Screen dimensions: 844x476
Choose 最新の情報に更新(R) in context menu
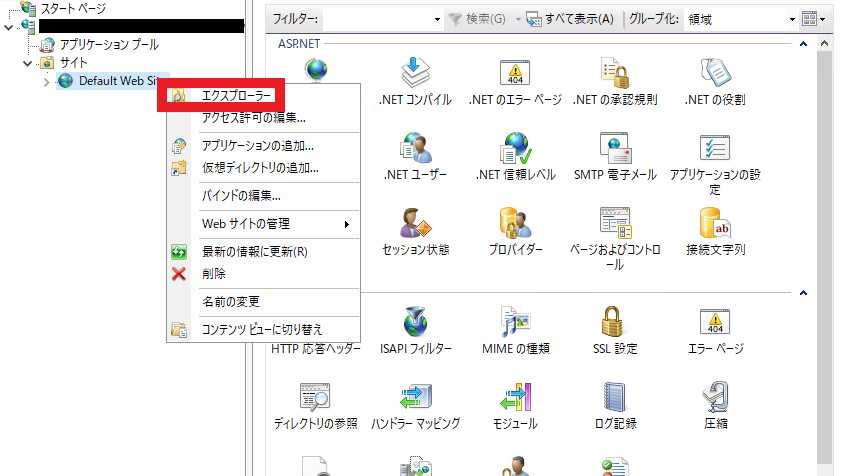coord(263,251)
